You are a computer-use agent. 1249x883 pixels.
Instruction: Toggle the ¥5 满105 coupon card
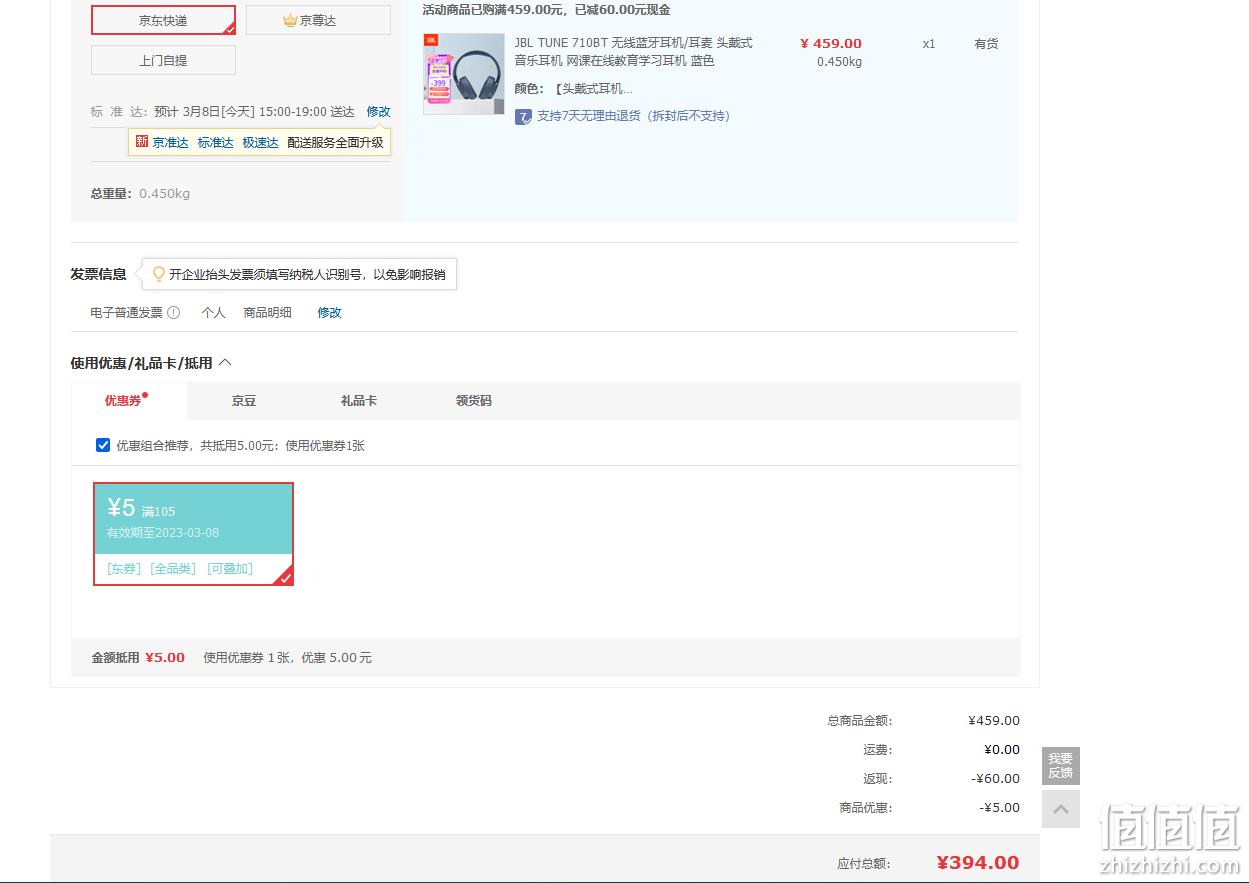click(x=194, y=534)
